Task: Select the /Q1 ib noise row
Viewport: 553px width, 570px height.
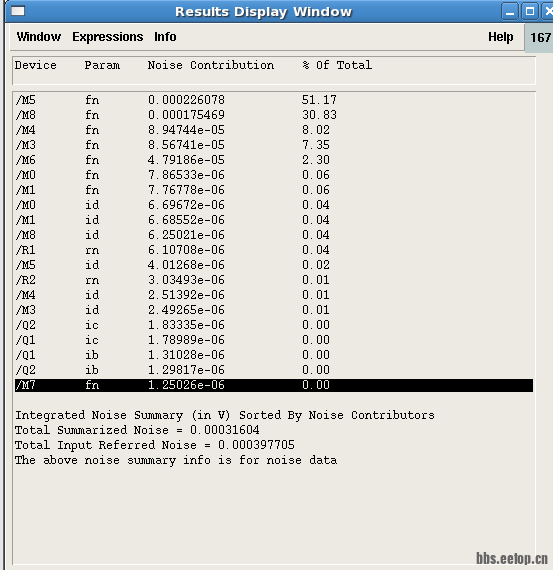Action: [274, 355]
